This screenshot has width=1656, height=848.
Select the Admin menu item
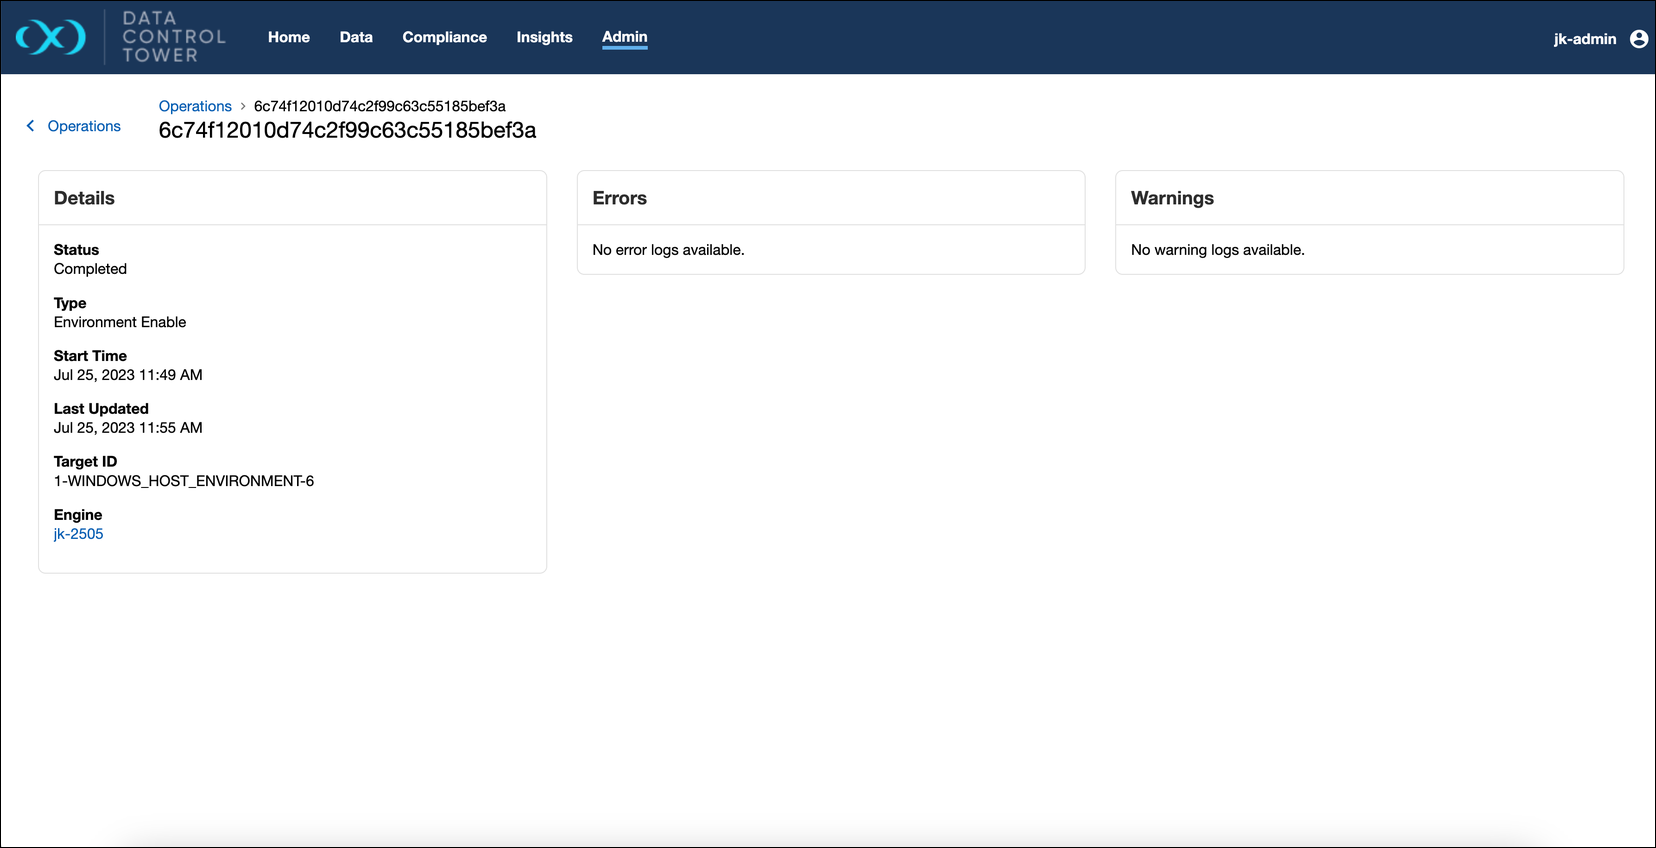[x=624, y=37]
